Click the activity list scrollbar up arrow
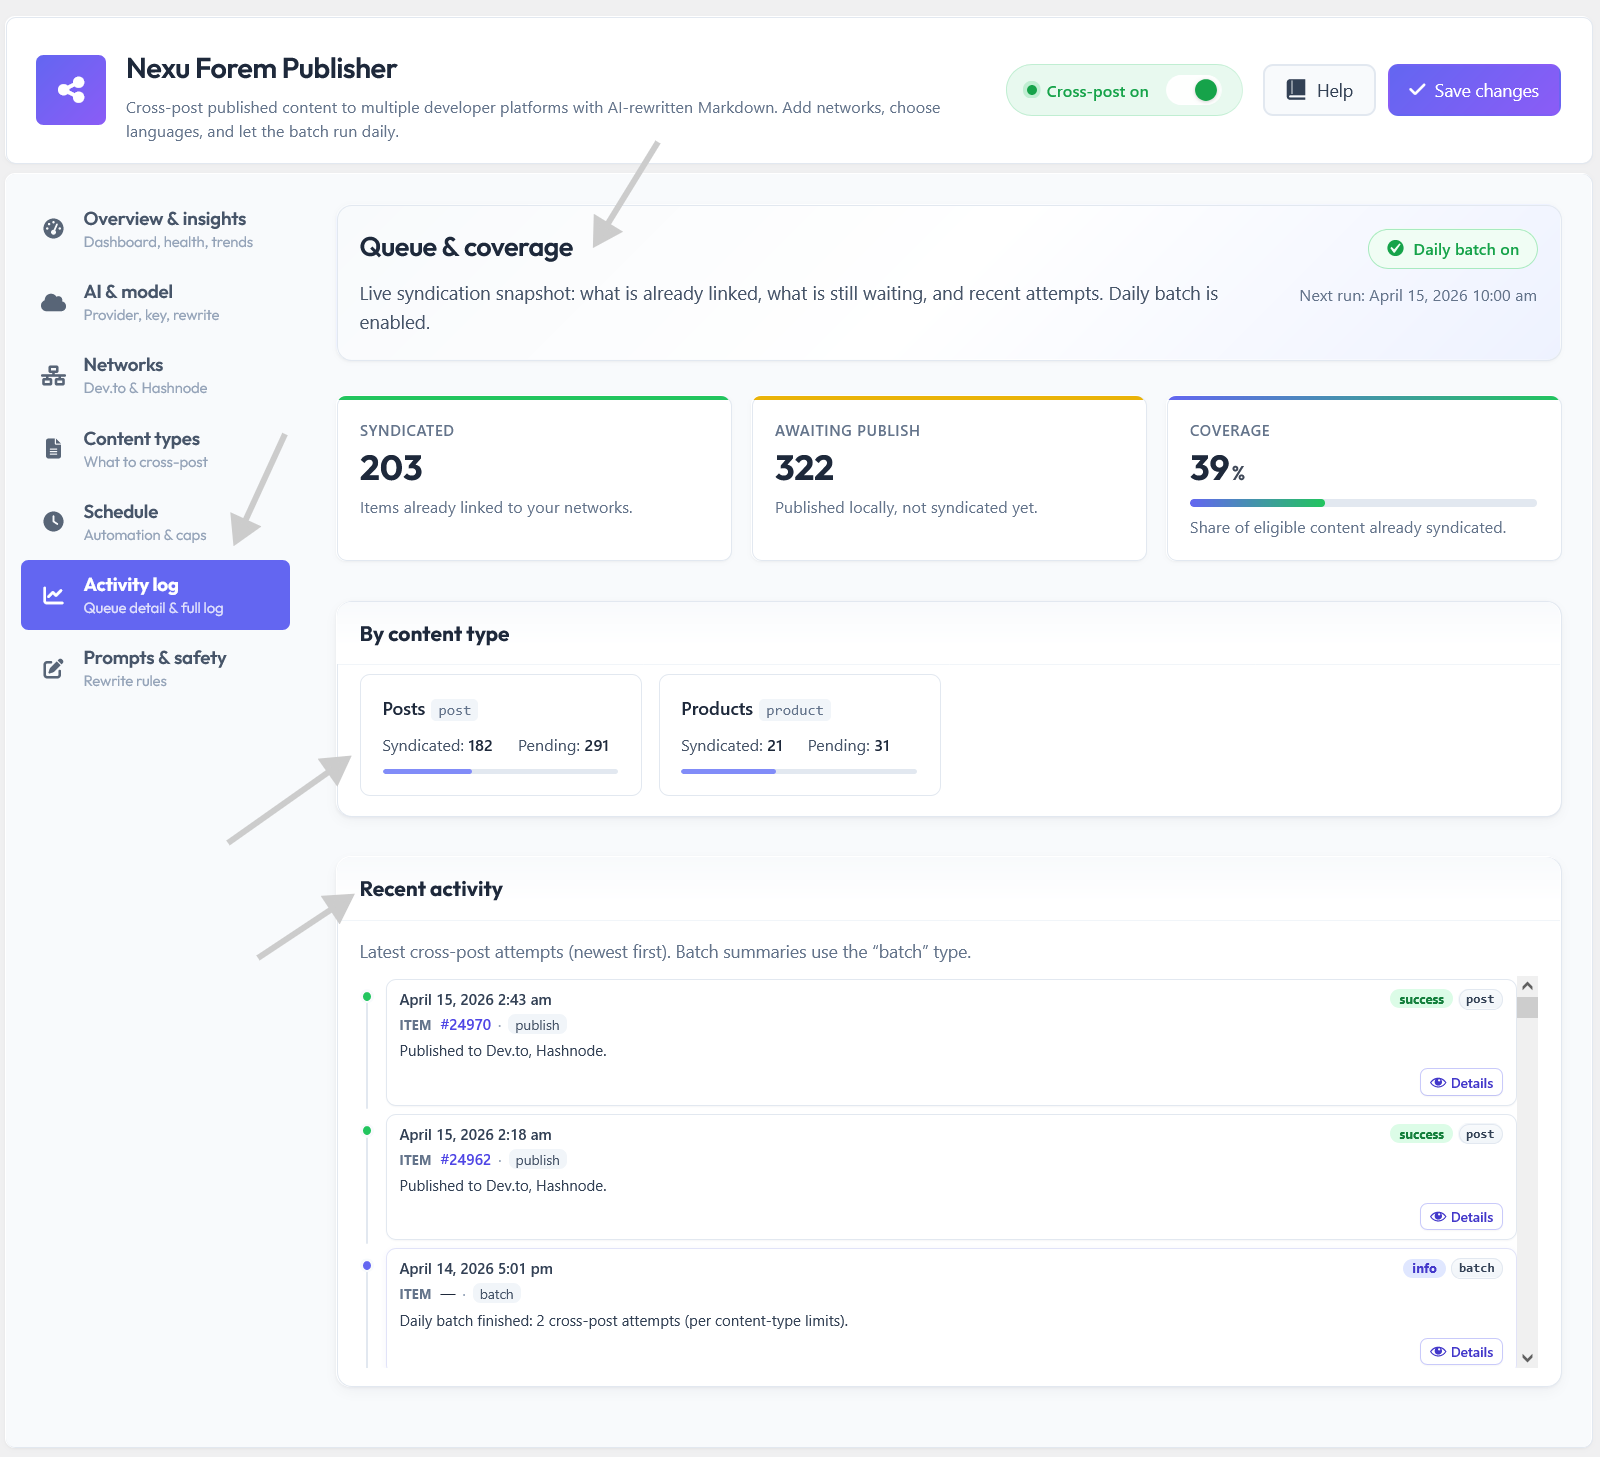The image size is (1600, 1457). pyautogui.click(x=1527, y=986)
